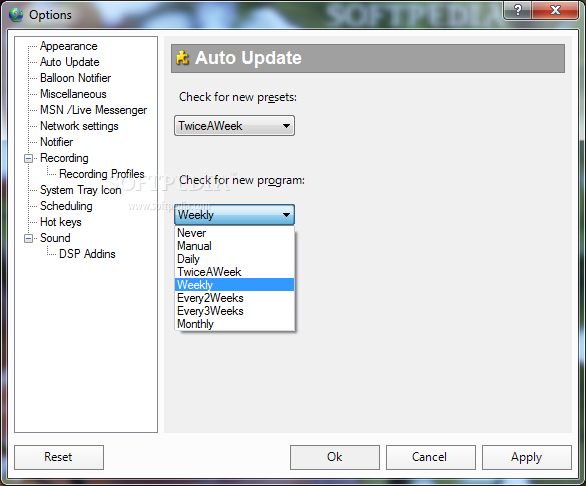
Task: Choose Every3Weeks from the list
Action: [x=235, y=311]
